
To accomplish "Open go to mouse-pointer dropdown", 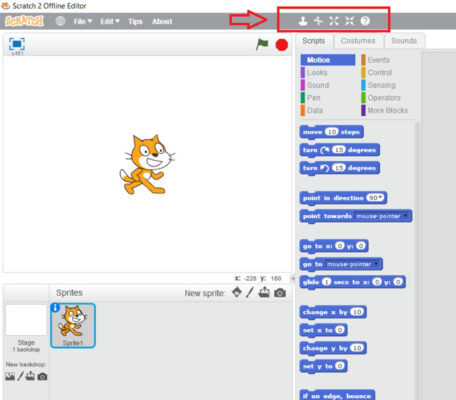I will [353, 264].
